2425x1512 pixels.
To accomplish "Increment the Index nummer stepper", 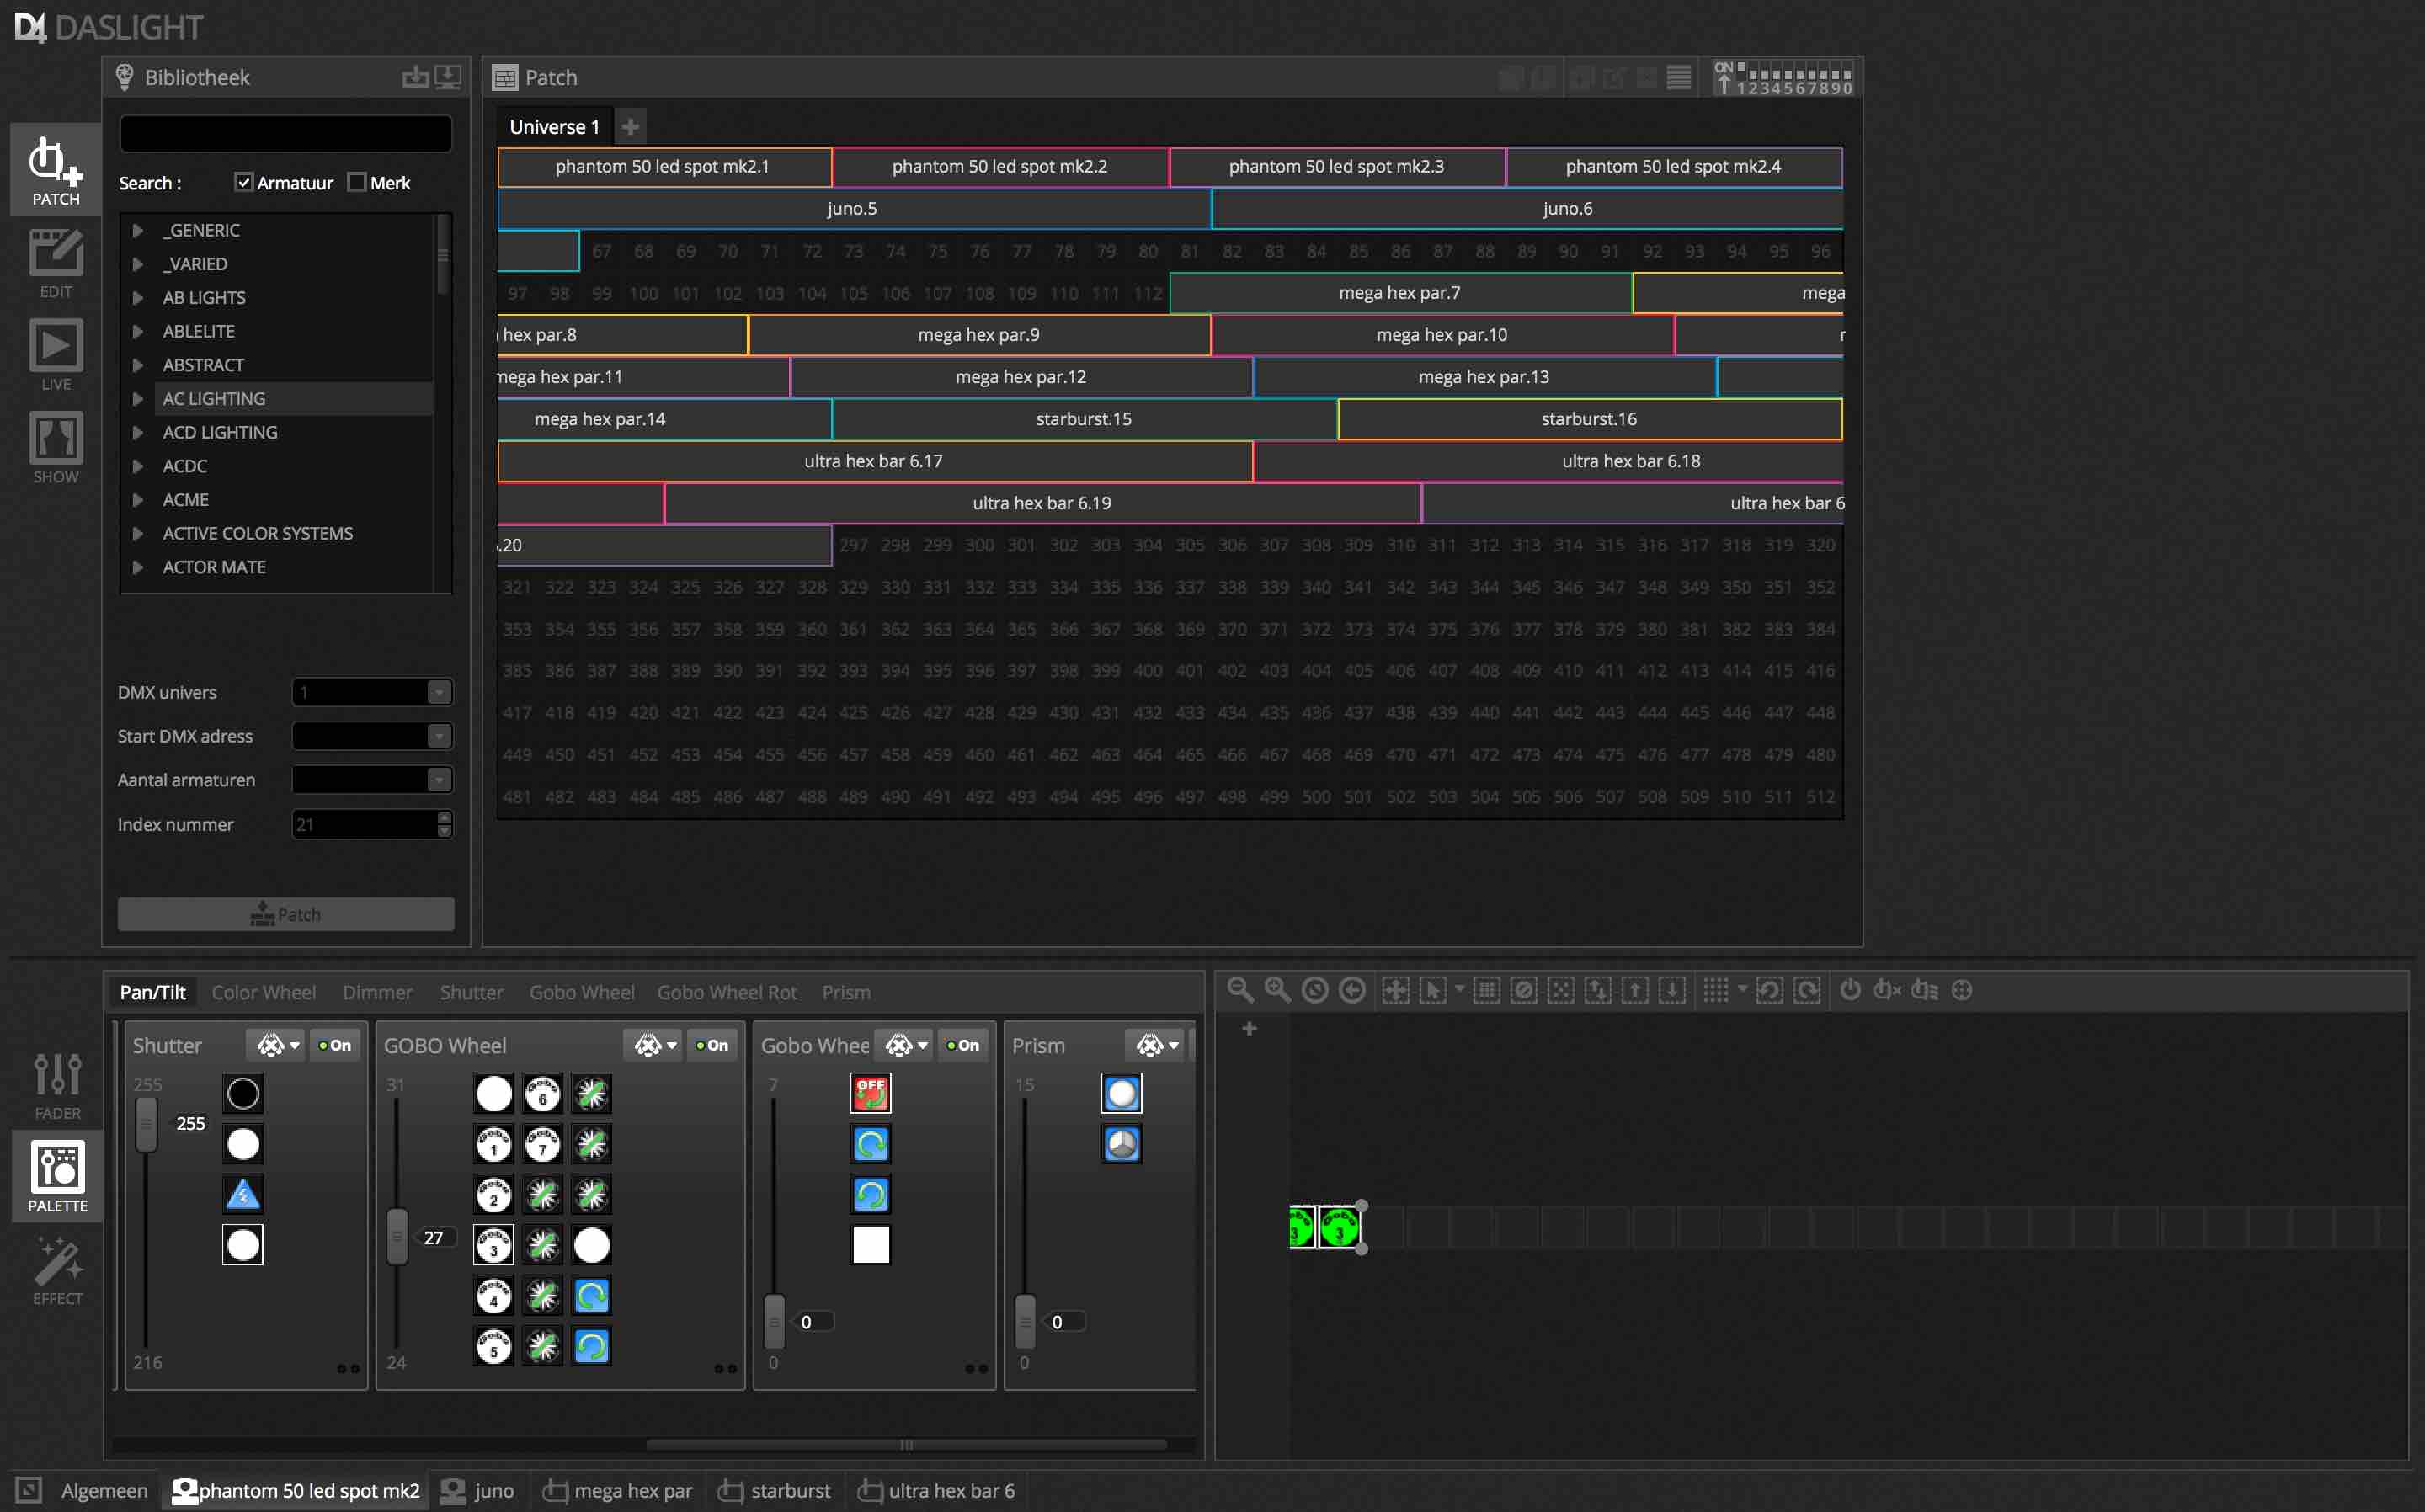I will 444,817.
